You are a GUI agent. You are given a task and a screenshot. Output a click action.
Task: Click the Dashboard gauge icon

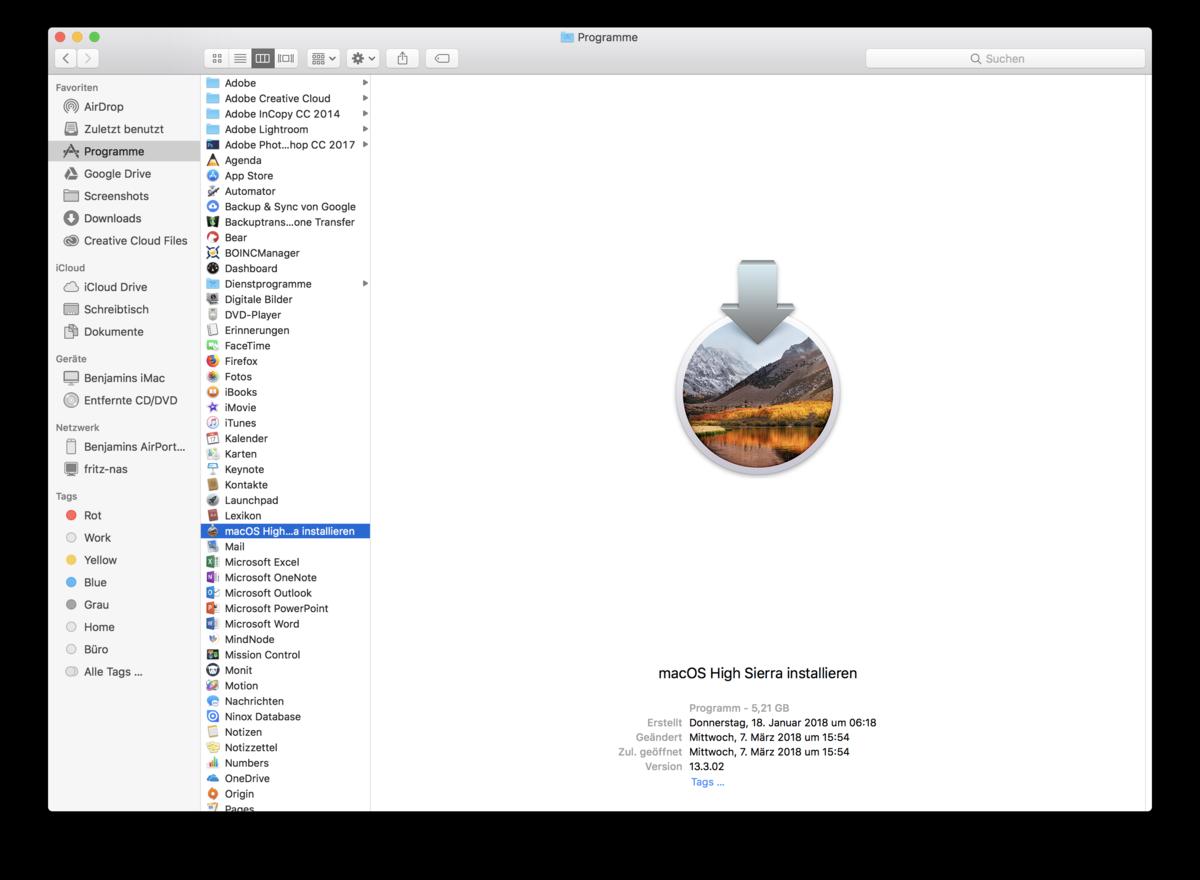213,268
